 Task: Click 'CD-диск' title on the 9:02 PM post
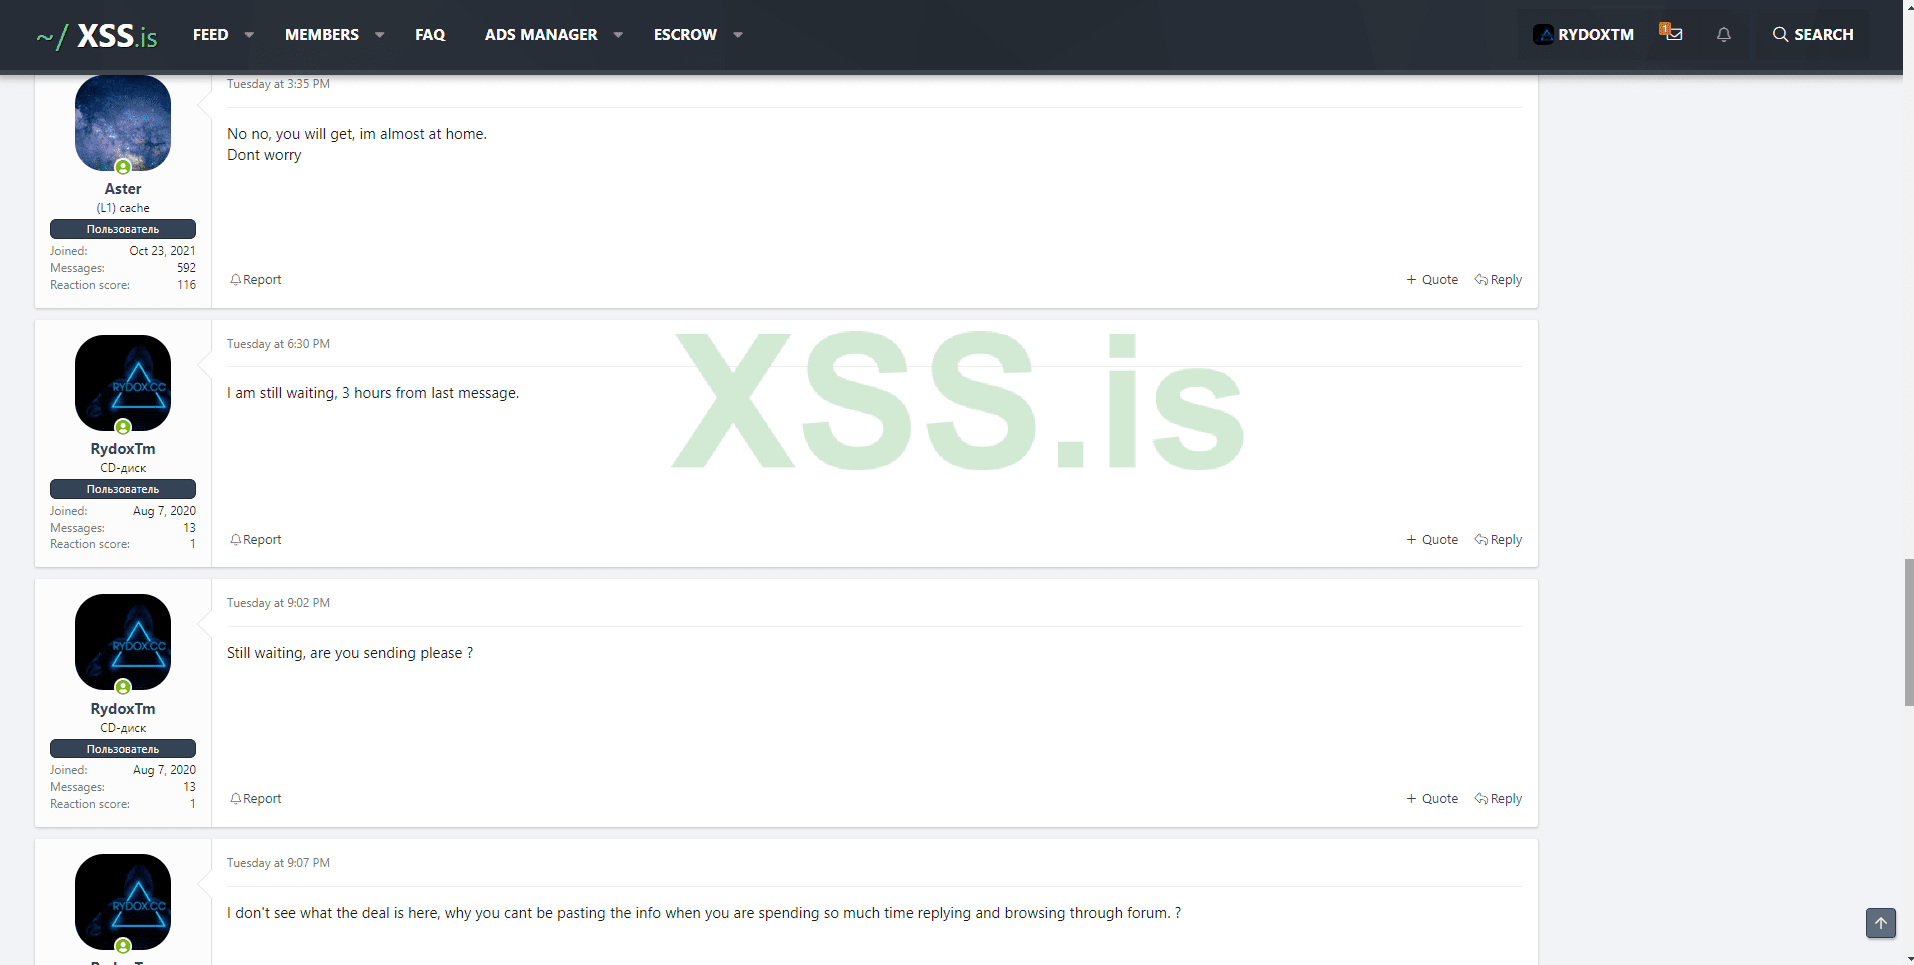(x=123, y=728)
